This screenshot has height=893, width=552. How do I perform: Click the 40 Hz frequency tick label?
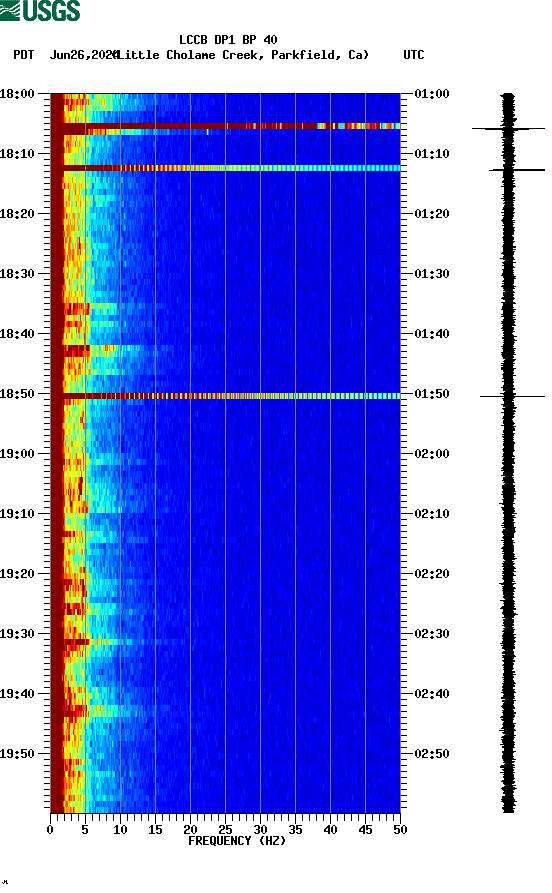pos(330,830)
